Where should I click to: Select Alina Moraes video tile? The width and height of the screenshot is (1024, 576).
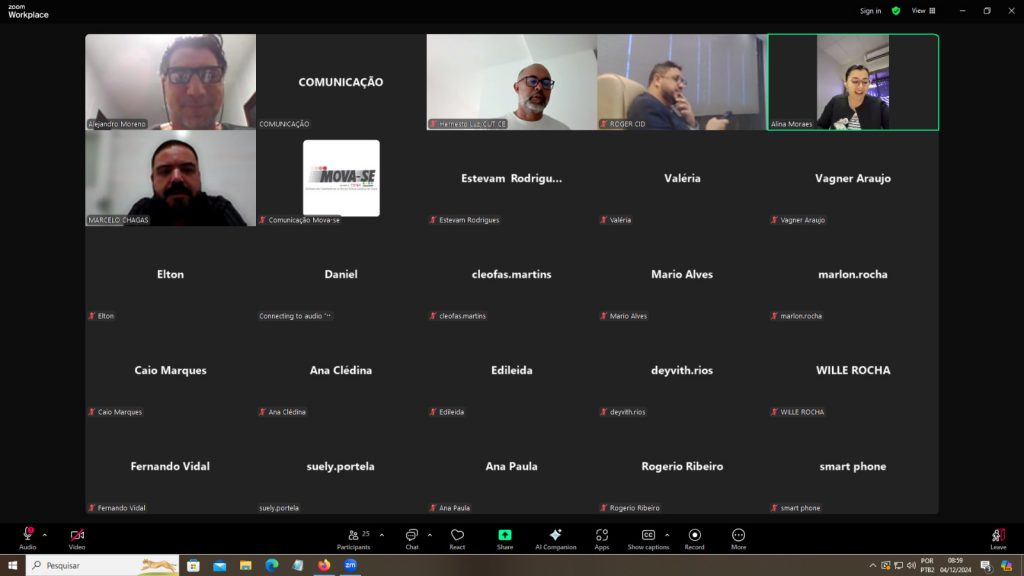pos(853,82)
